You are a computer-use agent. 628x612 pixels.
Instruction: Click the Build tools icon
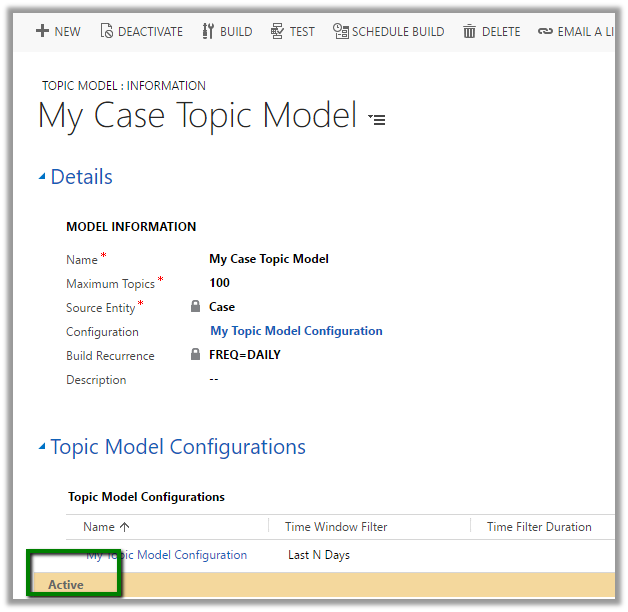[208, 31]
